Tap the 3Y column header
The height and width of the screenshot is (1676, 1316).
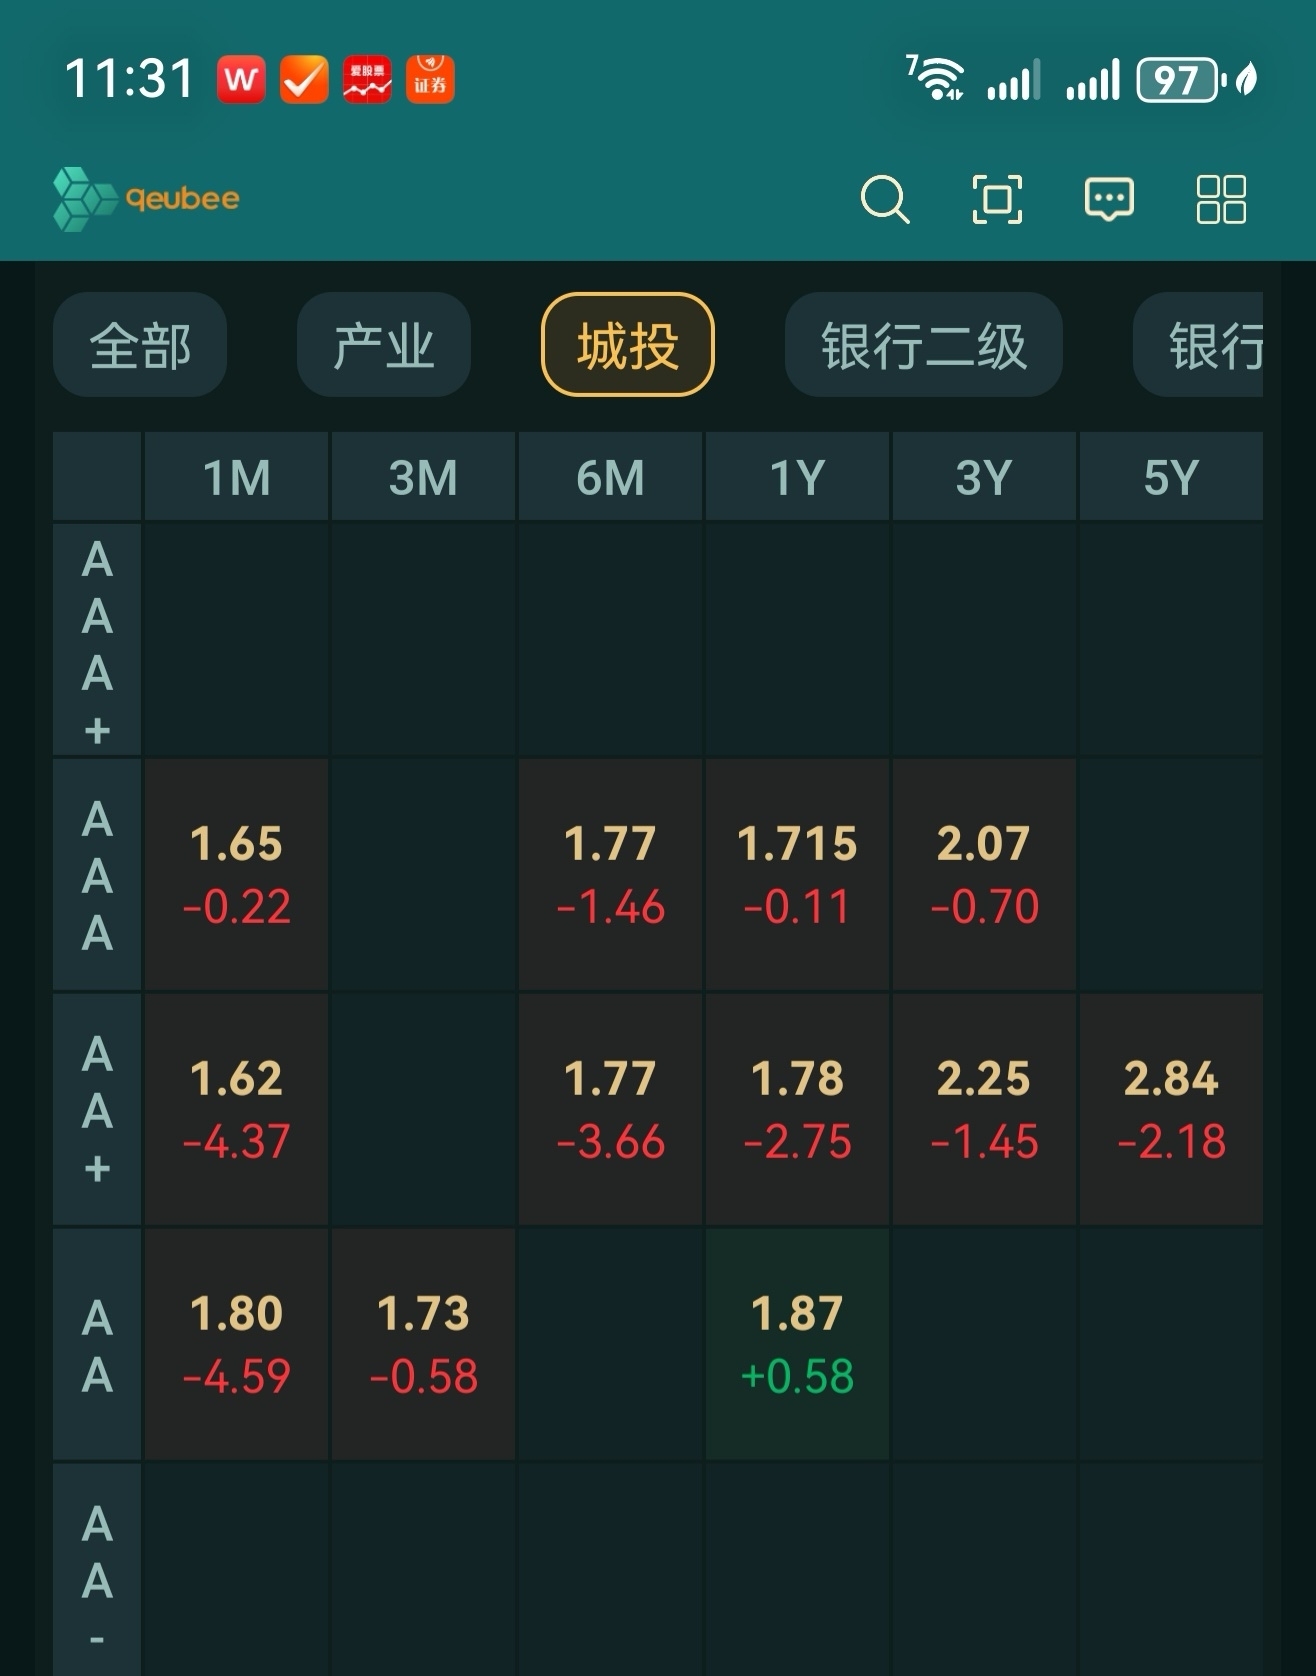coord(984,477)
